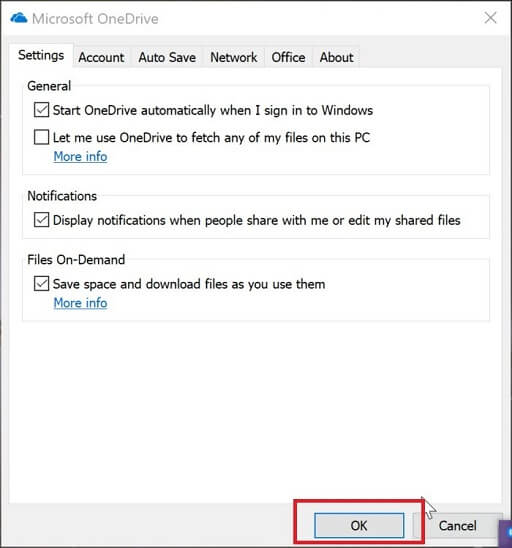Open More info link under Files On-Demand
The width and height of the screenshot is (512, 548).
point(80,303)
